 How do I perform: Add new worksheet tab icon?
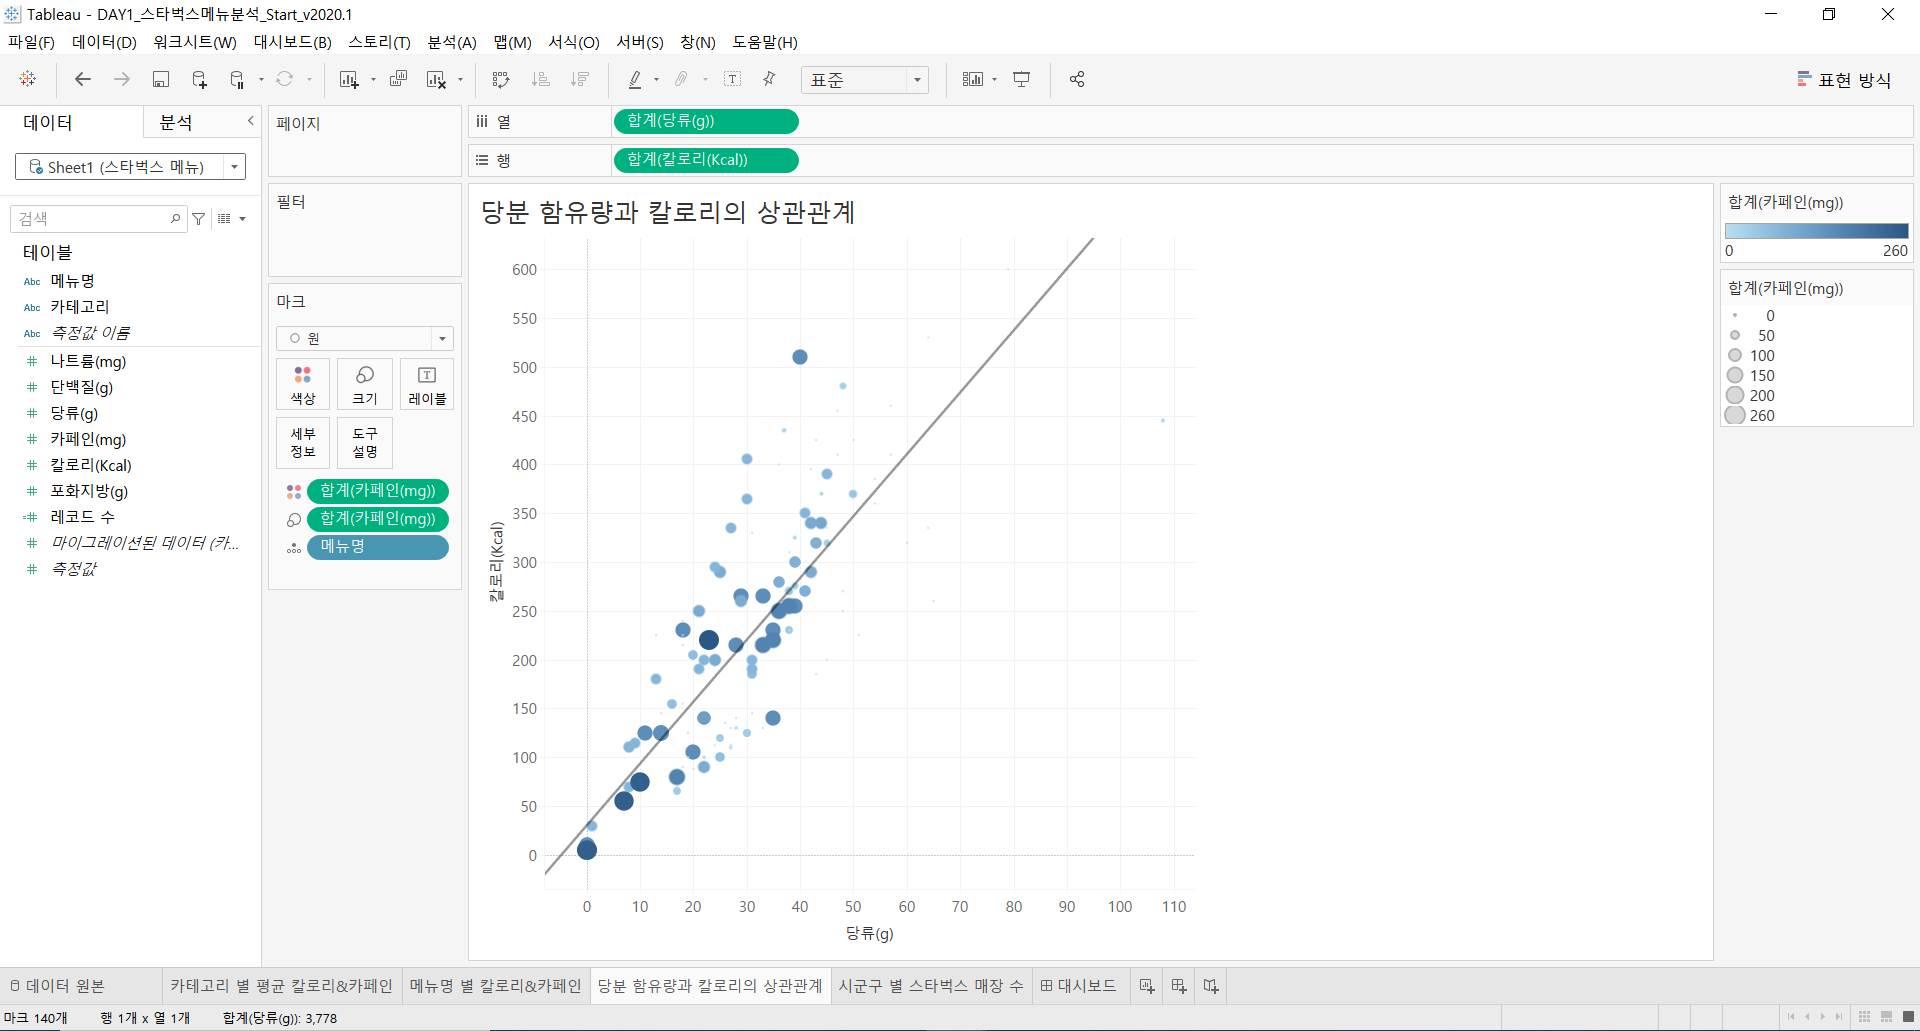coord(1147,986)
